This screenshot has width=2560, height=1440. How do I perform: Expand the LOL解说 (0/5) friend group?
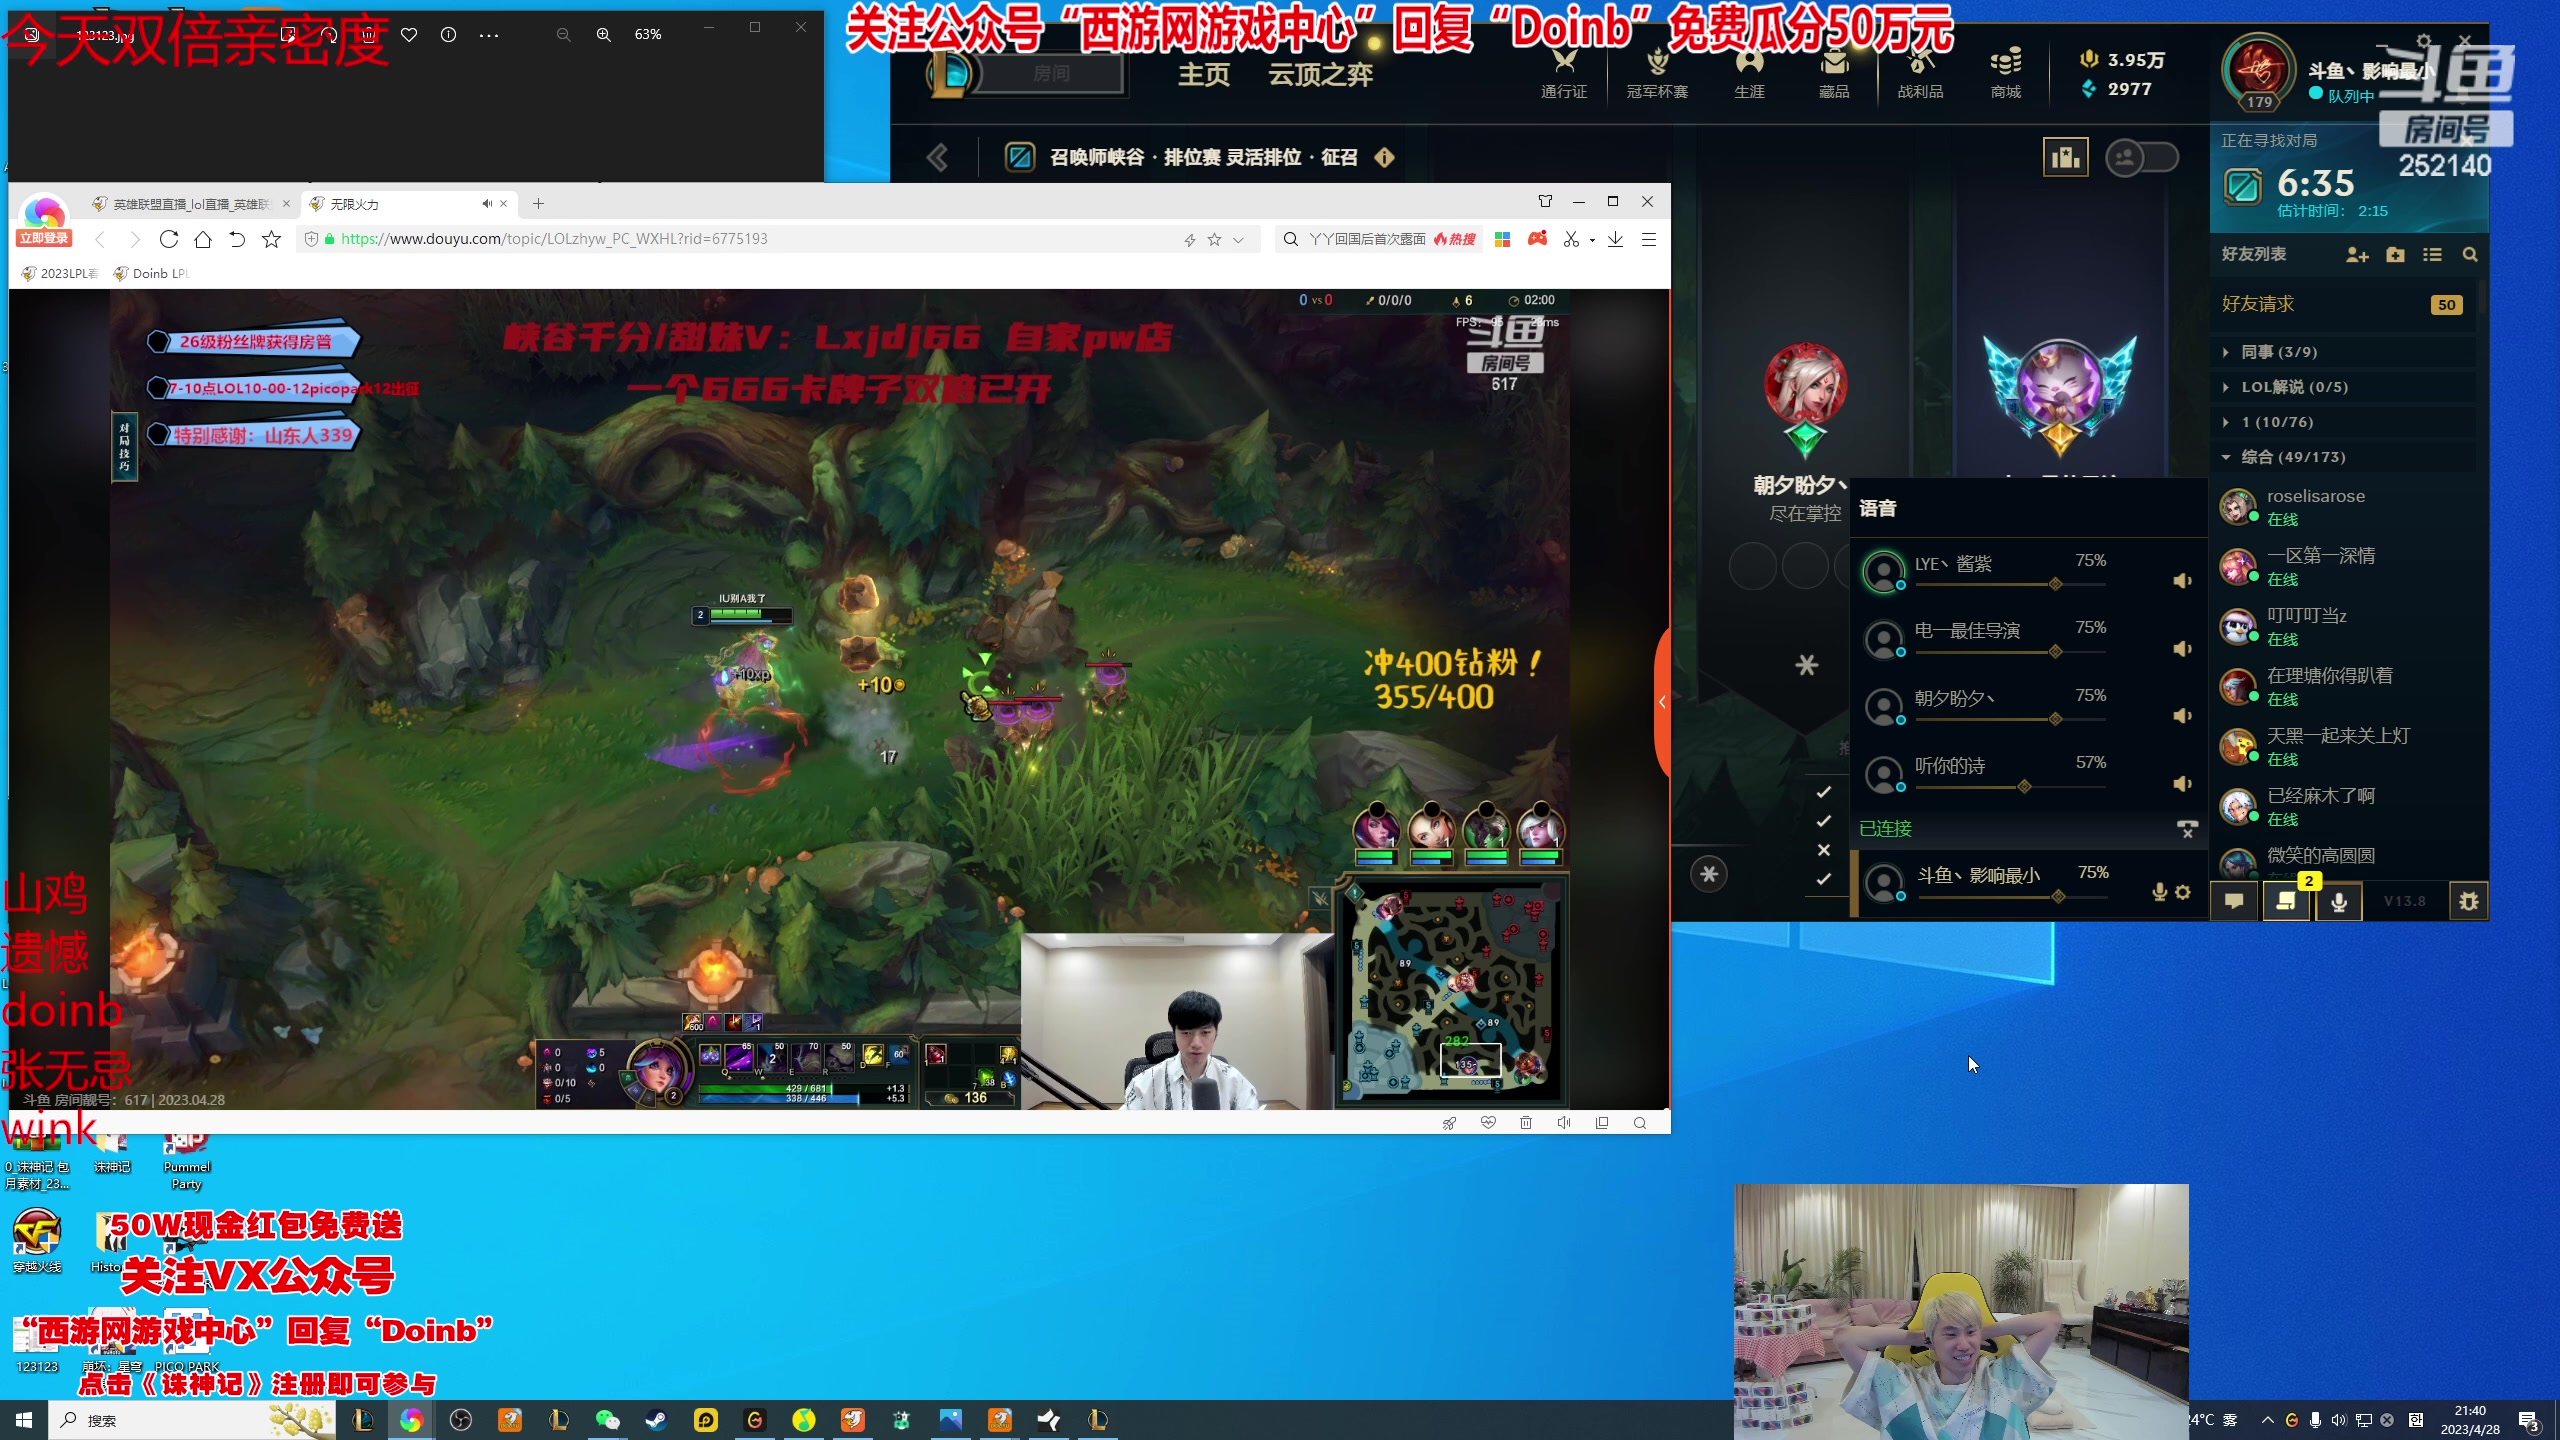[x=2225, y=387]
